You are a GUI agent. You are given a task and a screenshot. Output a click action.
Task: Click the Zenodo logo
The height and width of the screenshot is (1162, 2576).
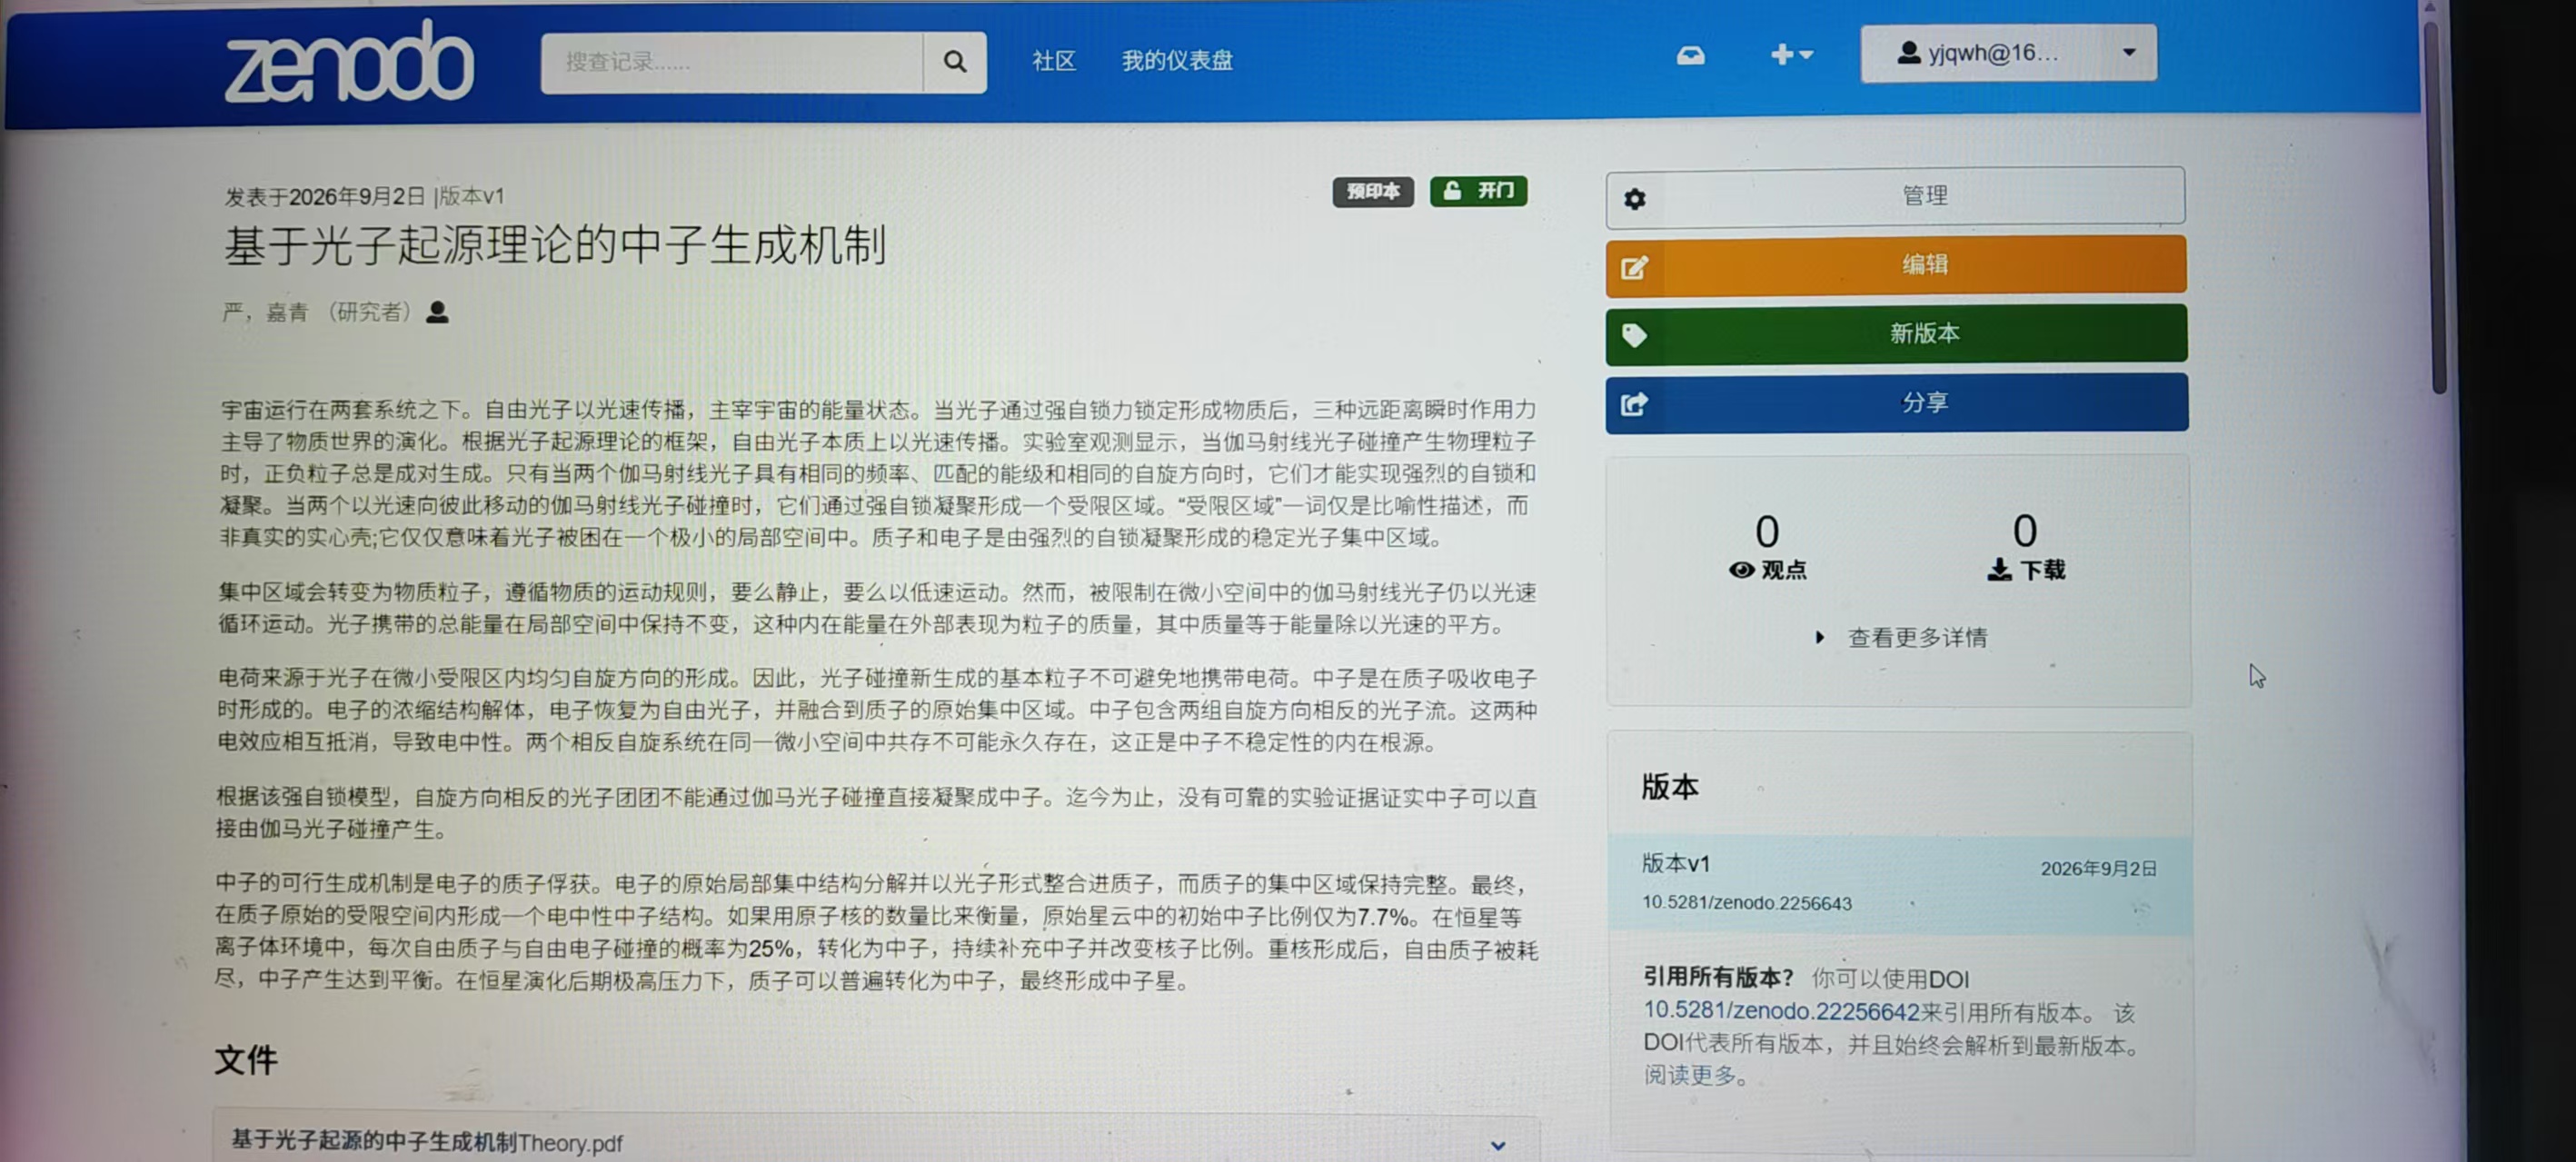click(349, 62)
